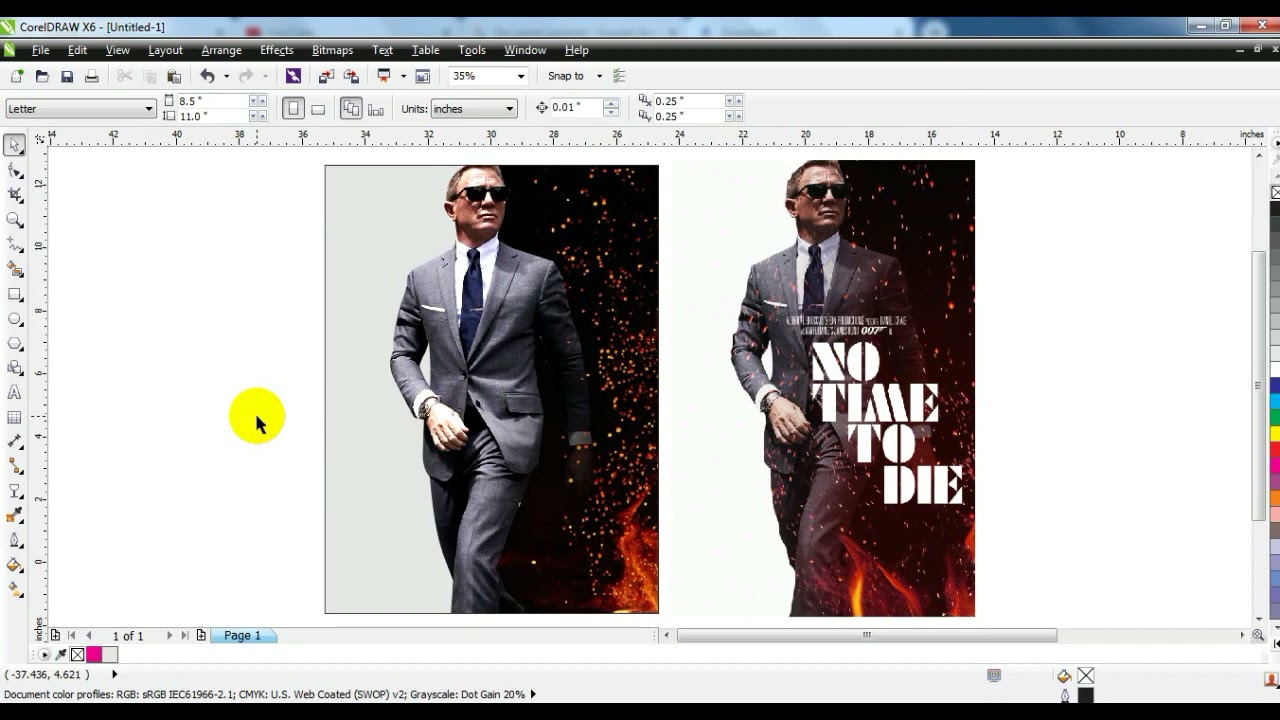Click the Export icon
The height and width of the screenshot is (720, 1280).
tap(351, 76)
